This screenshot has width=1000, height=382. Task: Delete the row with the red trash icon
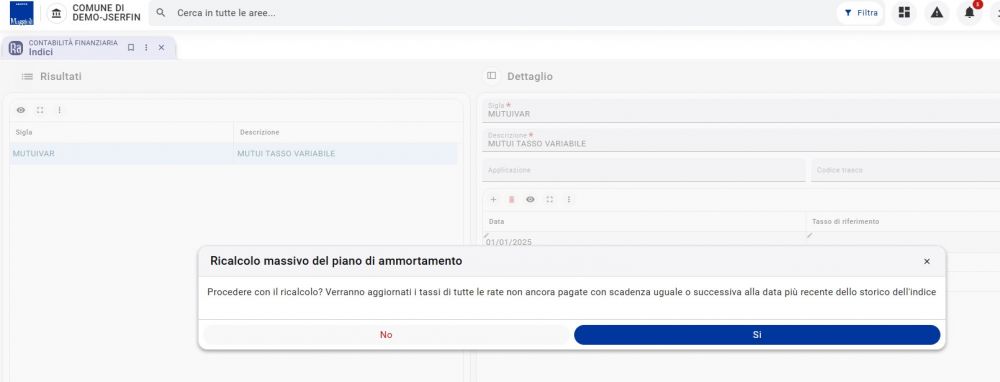(511, 200)
